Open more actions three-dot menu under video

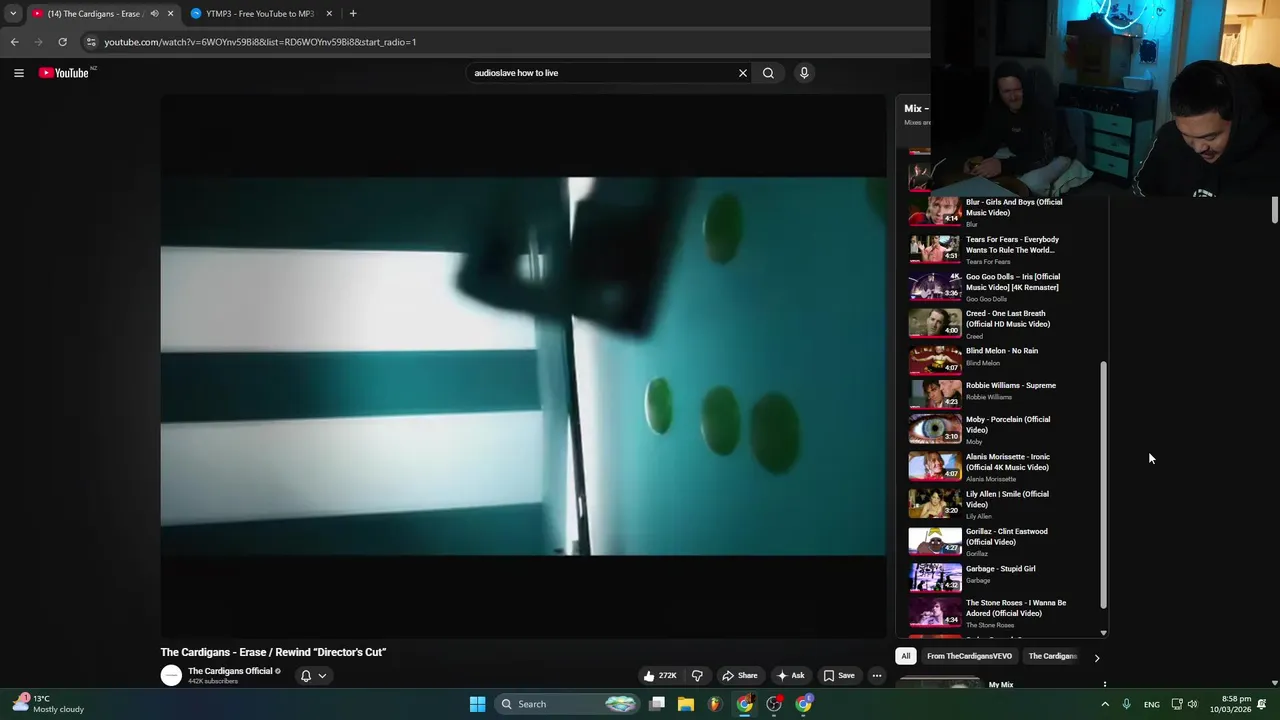click(x=876, y=675)
